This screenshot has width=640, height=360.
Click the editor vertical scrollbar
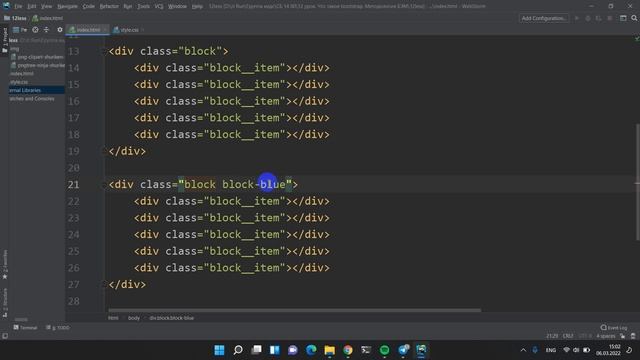637,182
